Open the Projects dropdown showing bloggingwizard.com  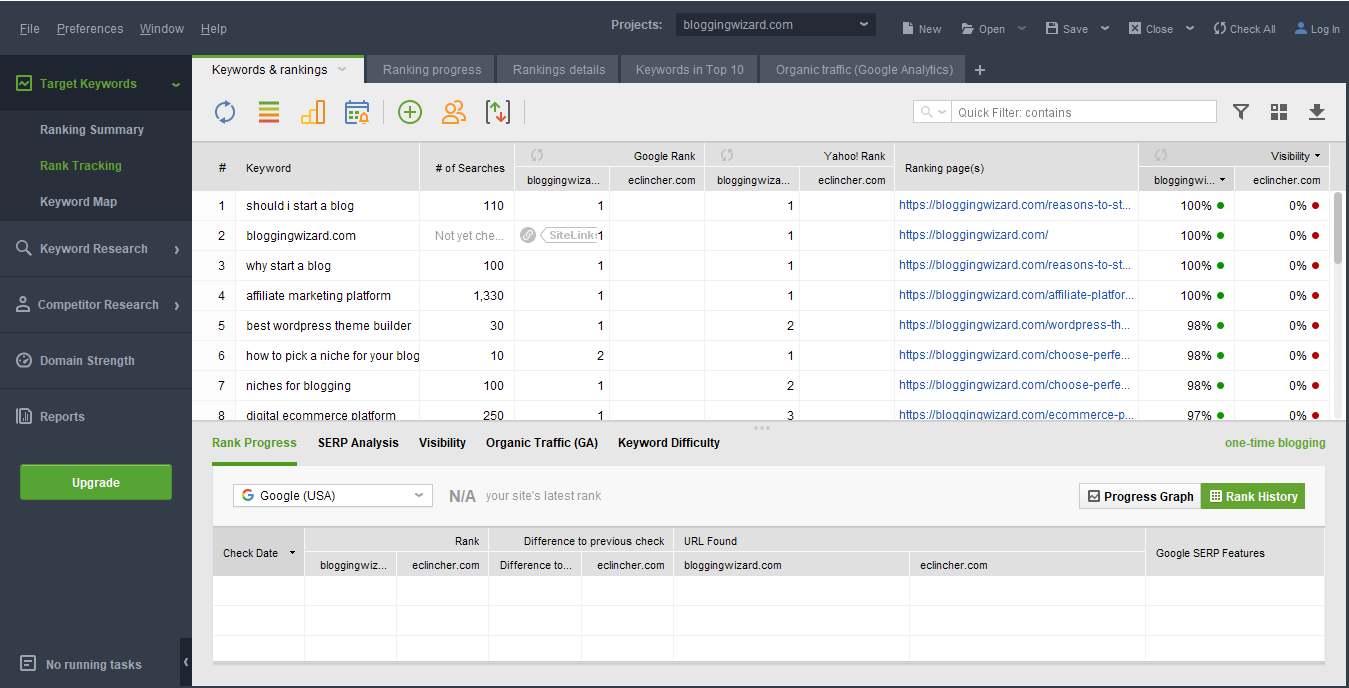click(775, 25)
